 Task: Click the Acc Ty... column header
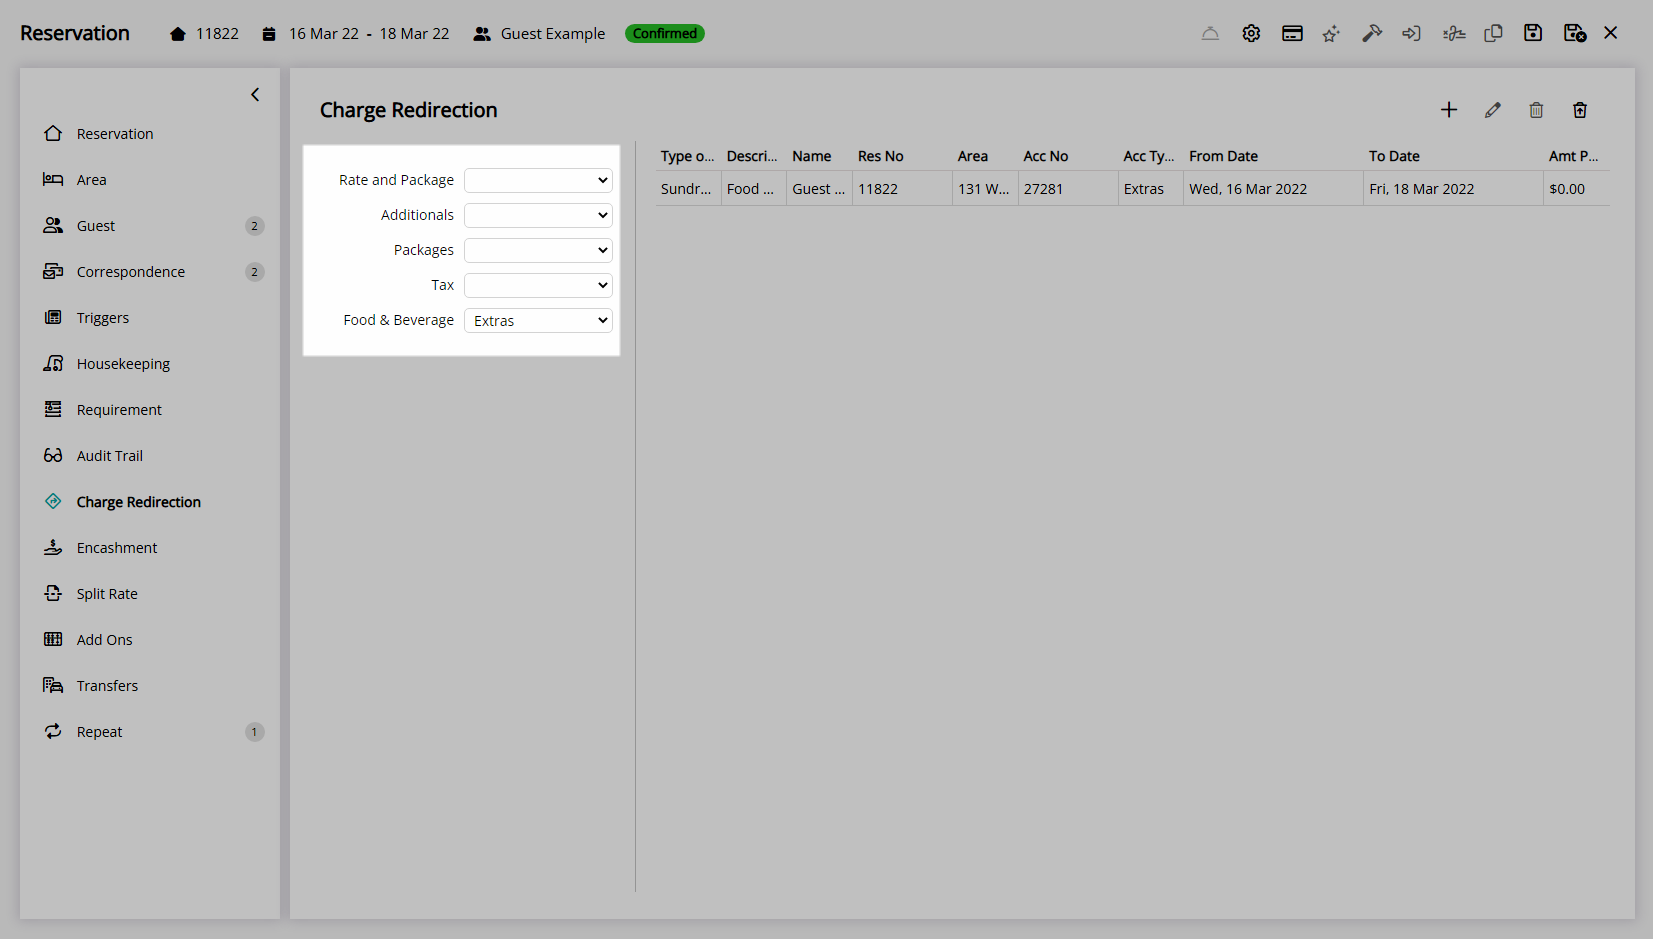coord(1149,156)
